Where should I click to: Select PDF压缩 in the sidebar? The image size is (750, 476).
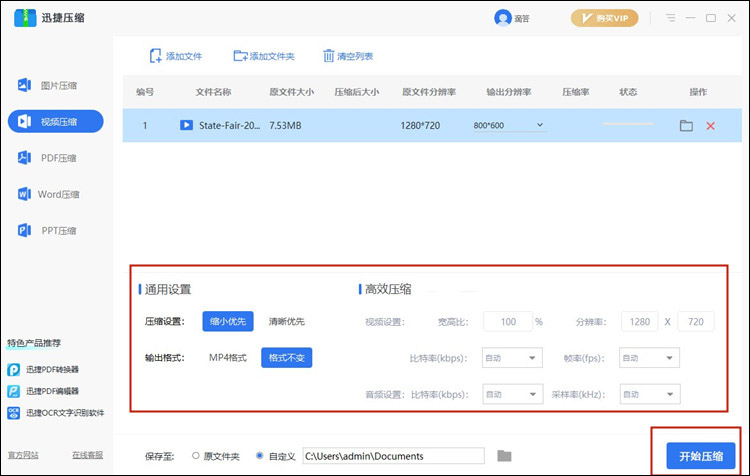(55, 158)
